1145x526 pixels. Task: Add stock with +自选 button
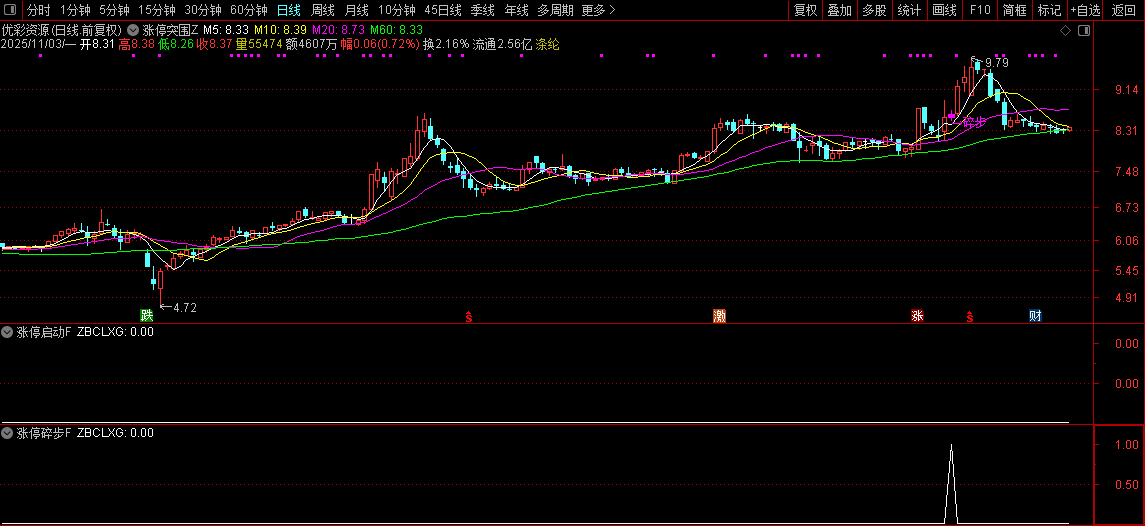click(x=1086, y=10)
